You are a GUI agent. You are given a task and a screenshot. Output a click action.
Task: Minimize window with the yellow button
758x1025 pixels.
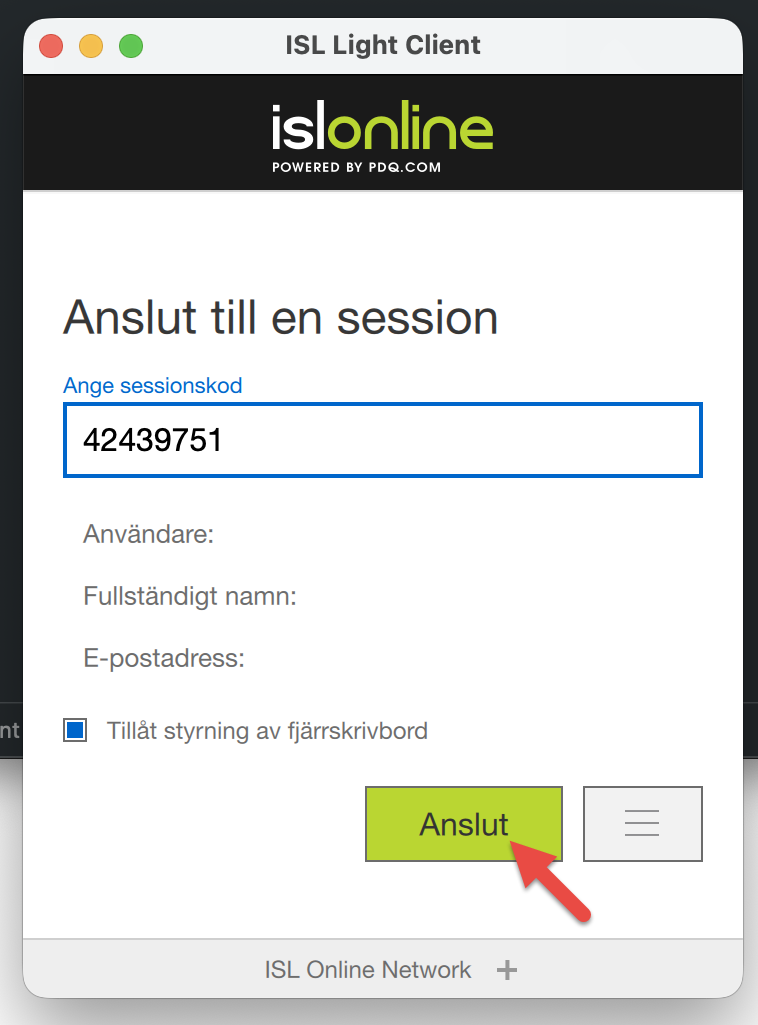click(91, 46)
